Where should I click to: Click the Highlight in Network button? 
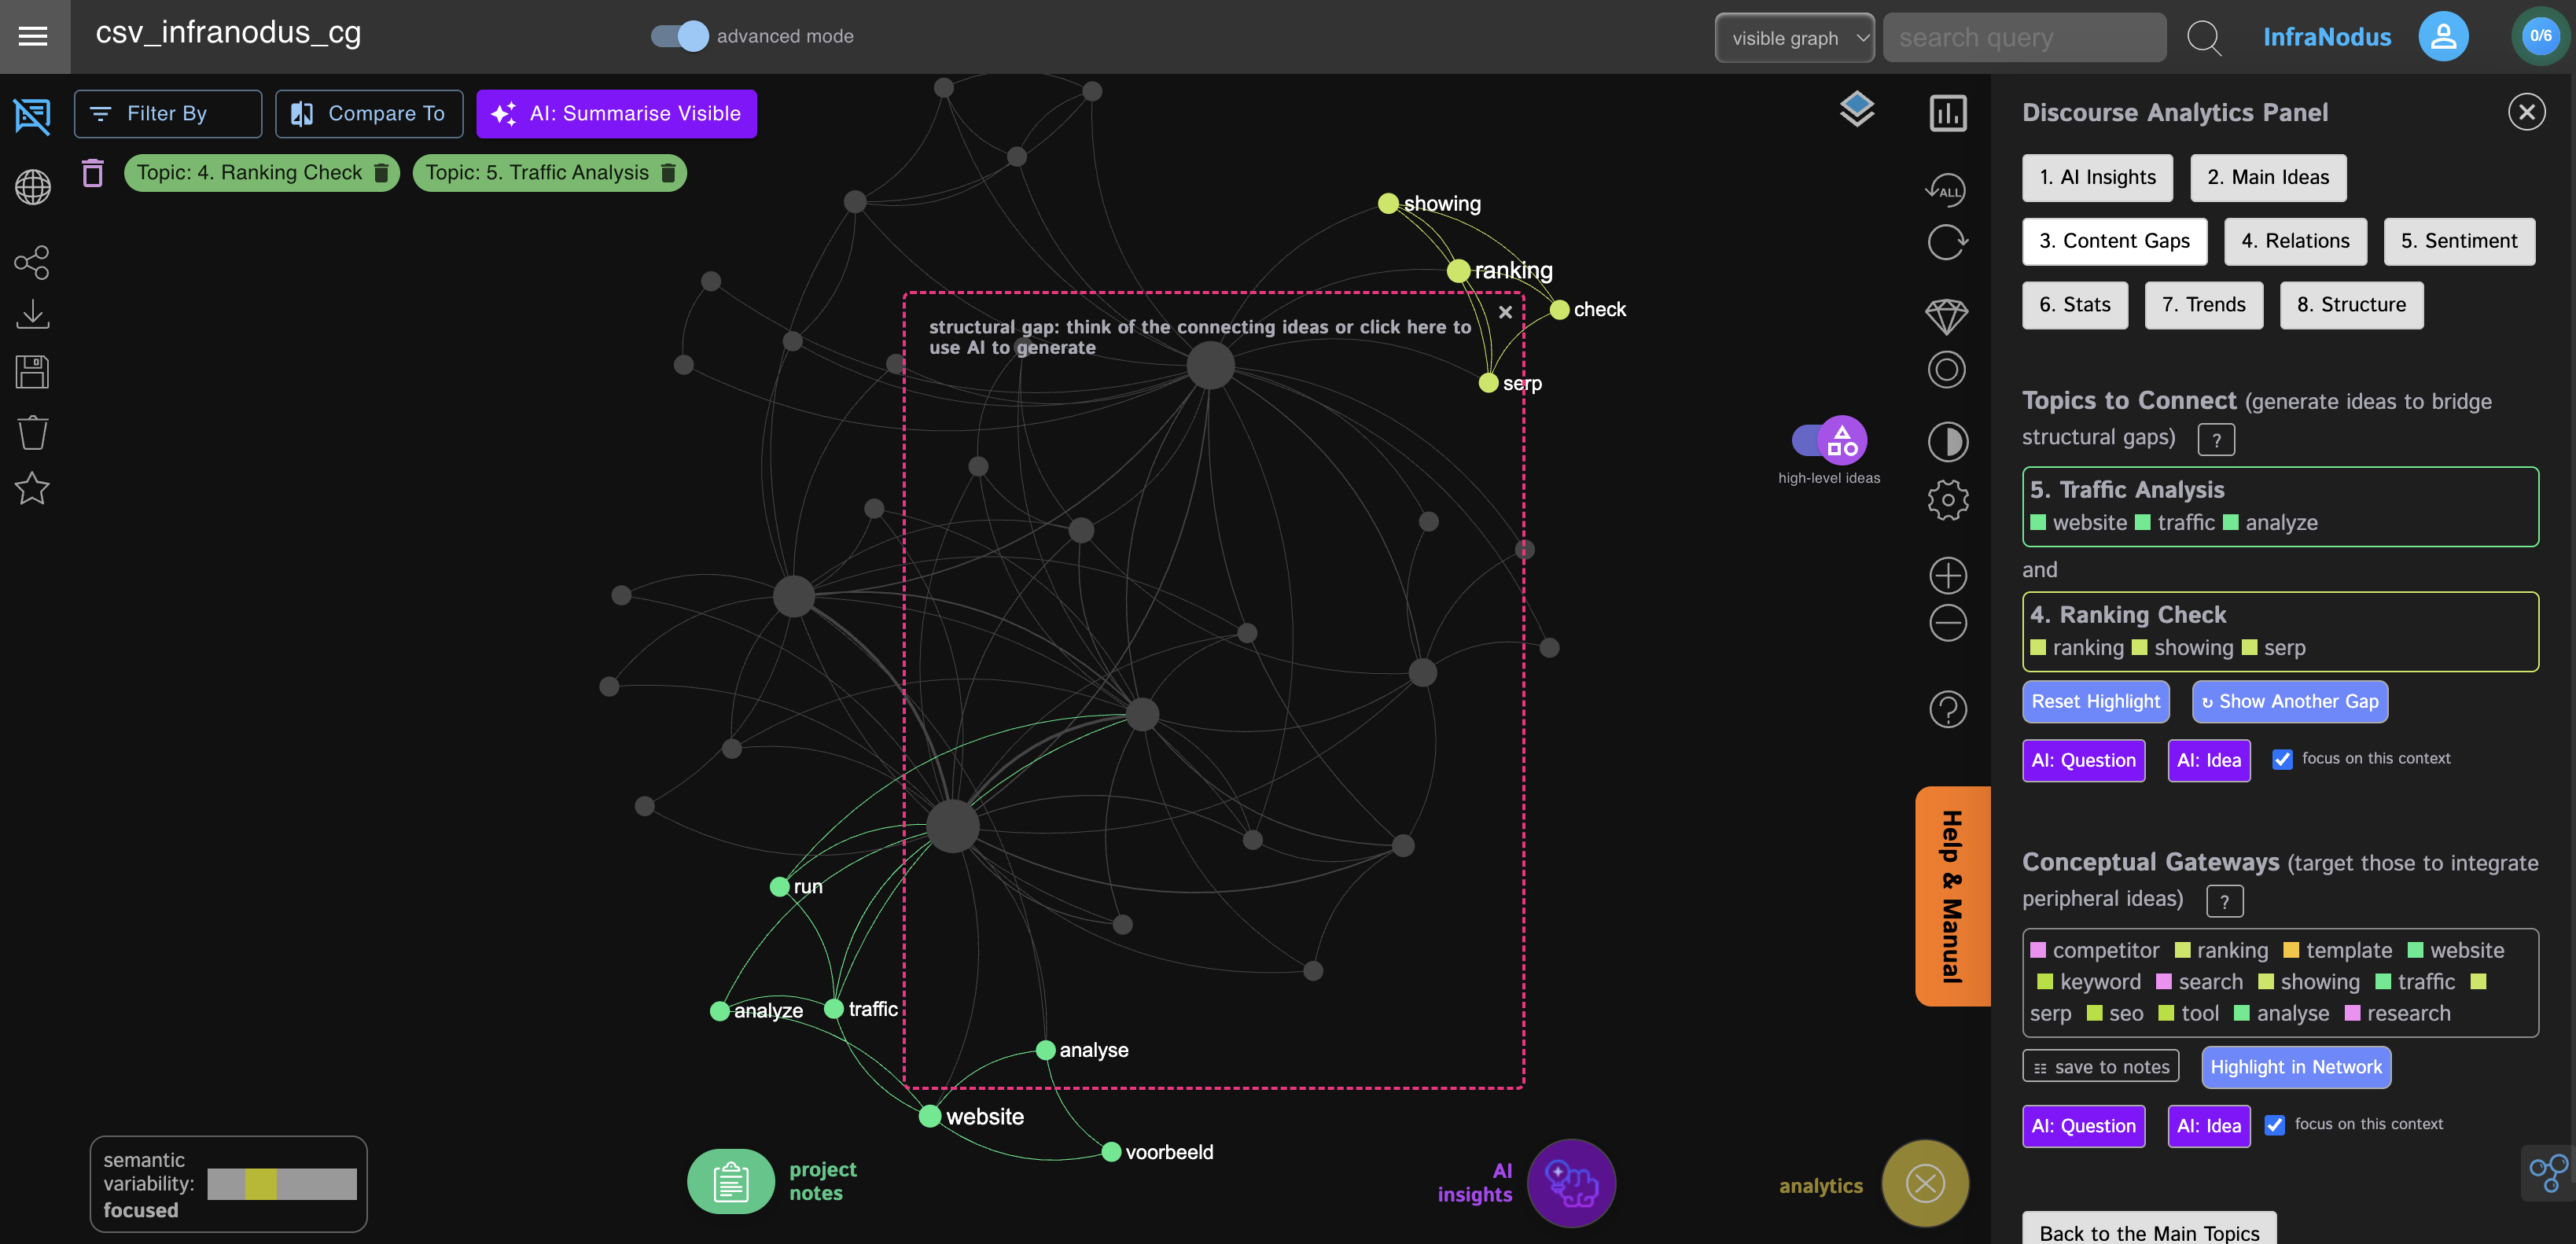2296,1067
